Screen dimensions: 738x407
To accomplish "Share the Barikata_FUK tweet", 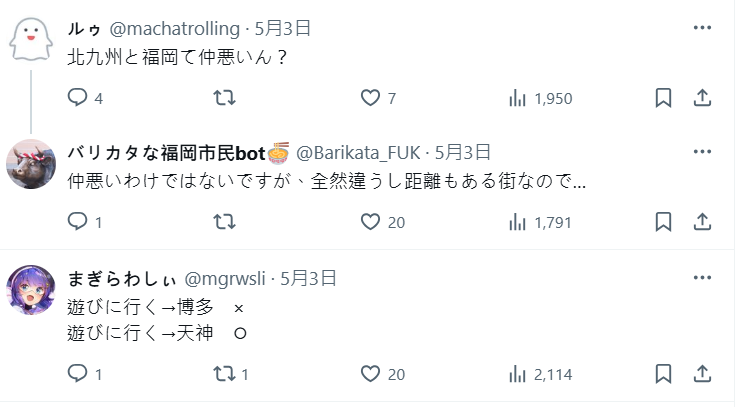I will click(702, 221).
